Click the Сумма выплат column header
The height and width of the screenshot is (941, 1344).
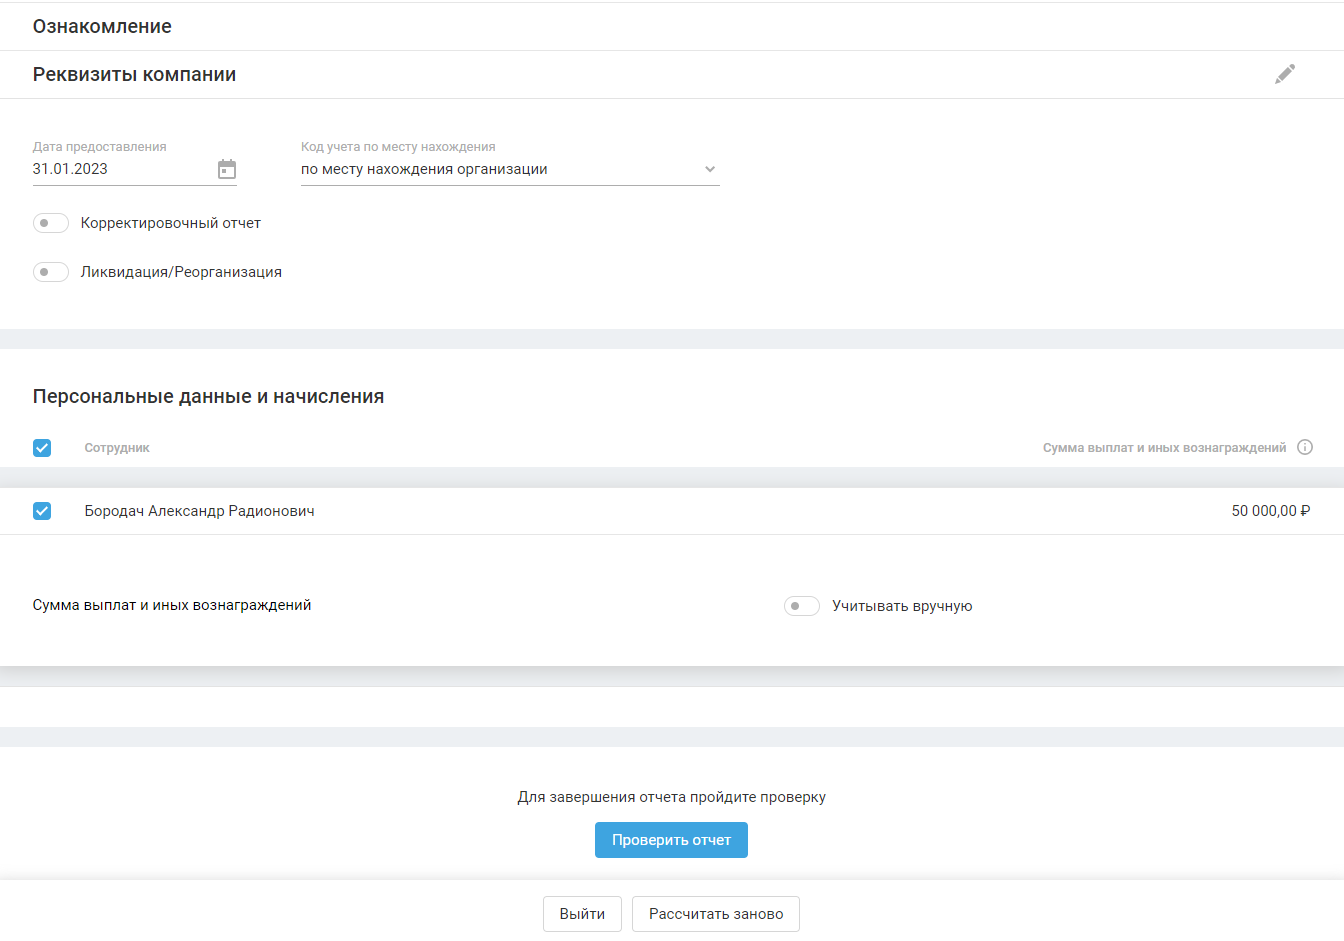[x=1164, y=448]
